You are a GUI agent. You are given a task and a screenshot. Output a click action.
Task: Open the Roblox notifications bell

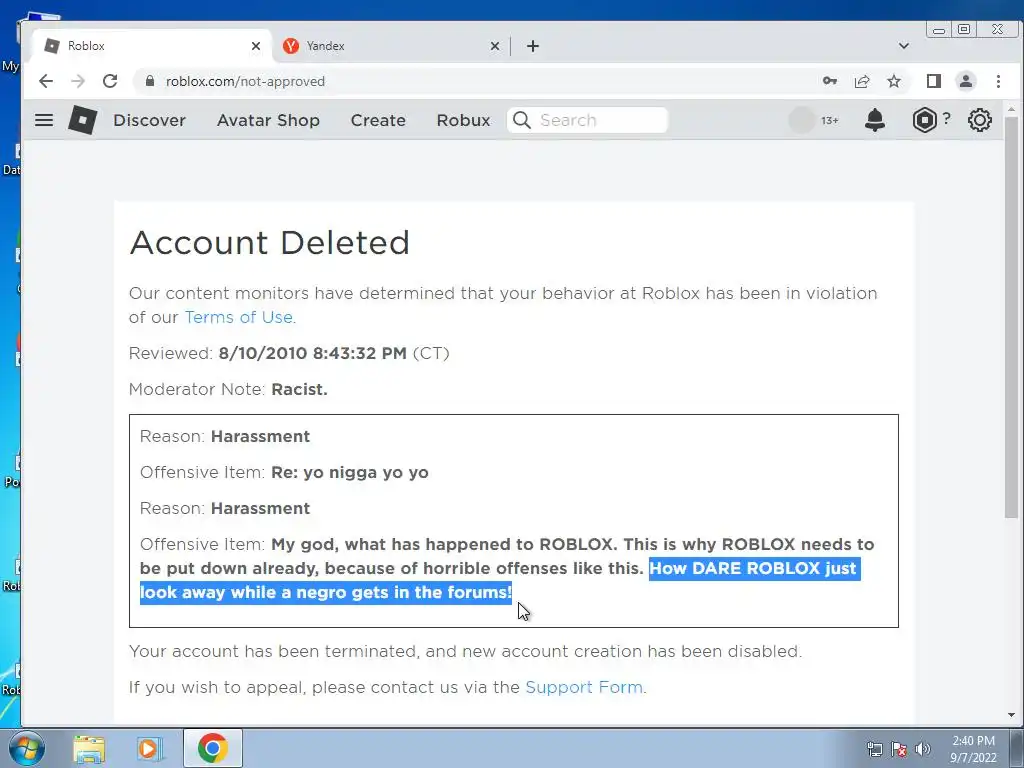coord(874,120)
